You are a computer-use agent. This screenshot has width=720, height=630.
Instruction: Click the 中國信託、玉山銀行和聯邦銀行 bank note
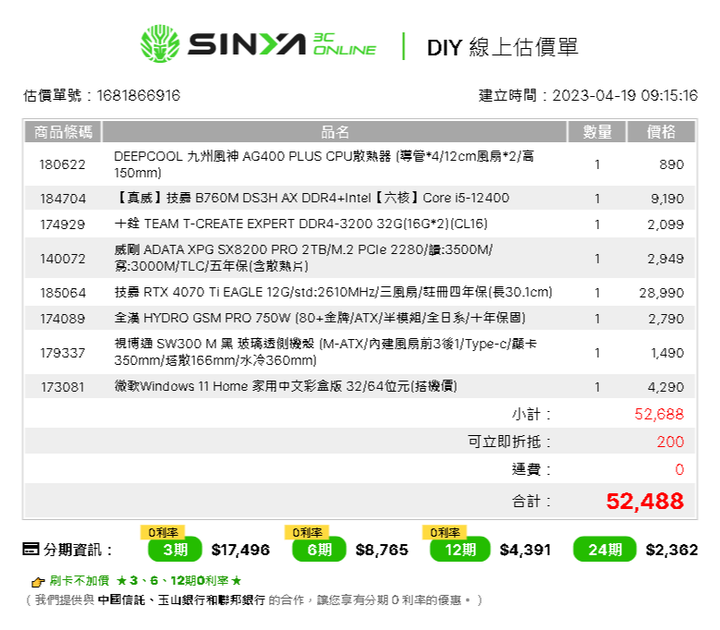pyautogui.click(x=181, y=600)
